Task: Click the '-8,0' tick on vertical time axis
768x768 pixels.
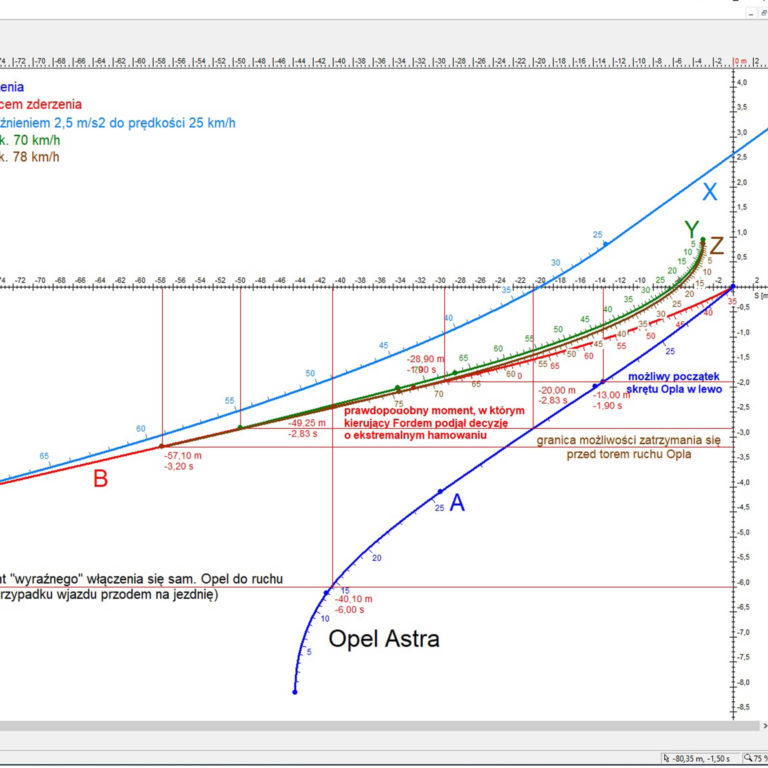Action: [x=743, y=682]
